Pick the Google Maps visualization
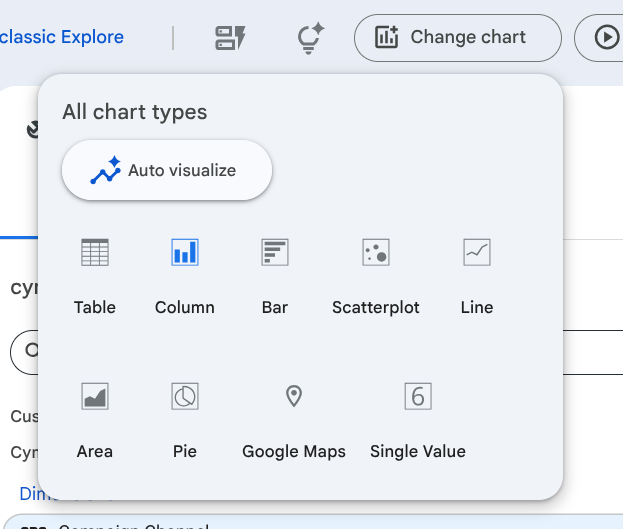The width and height of the screenshot is (623, 529). tap(293, 397)
